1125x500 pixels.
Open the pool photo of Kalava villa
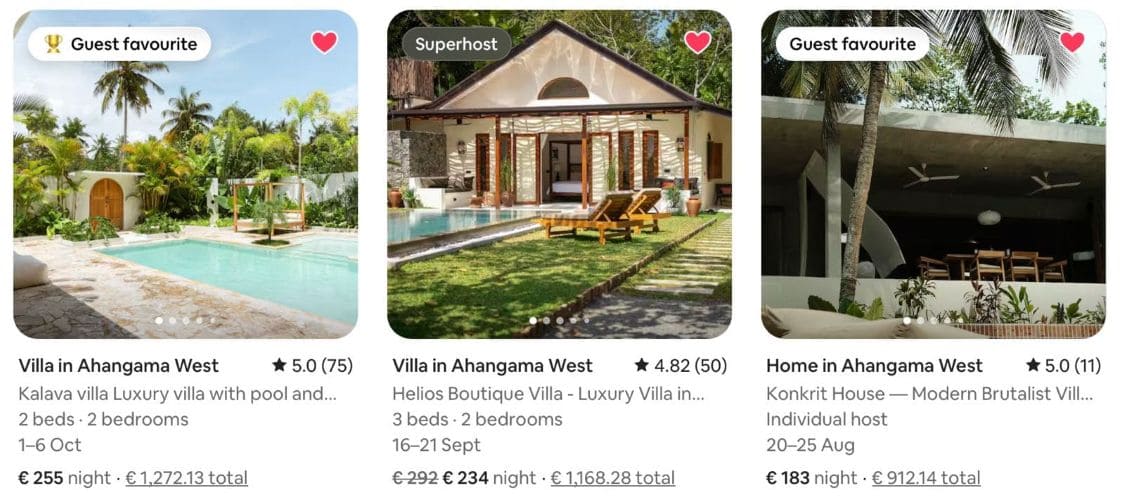point(186,174)
